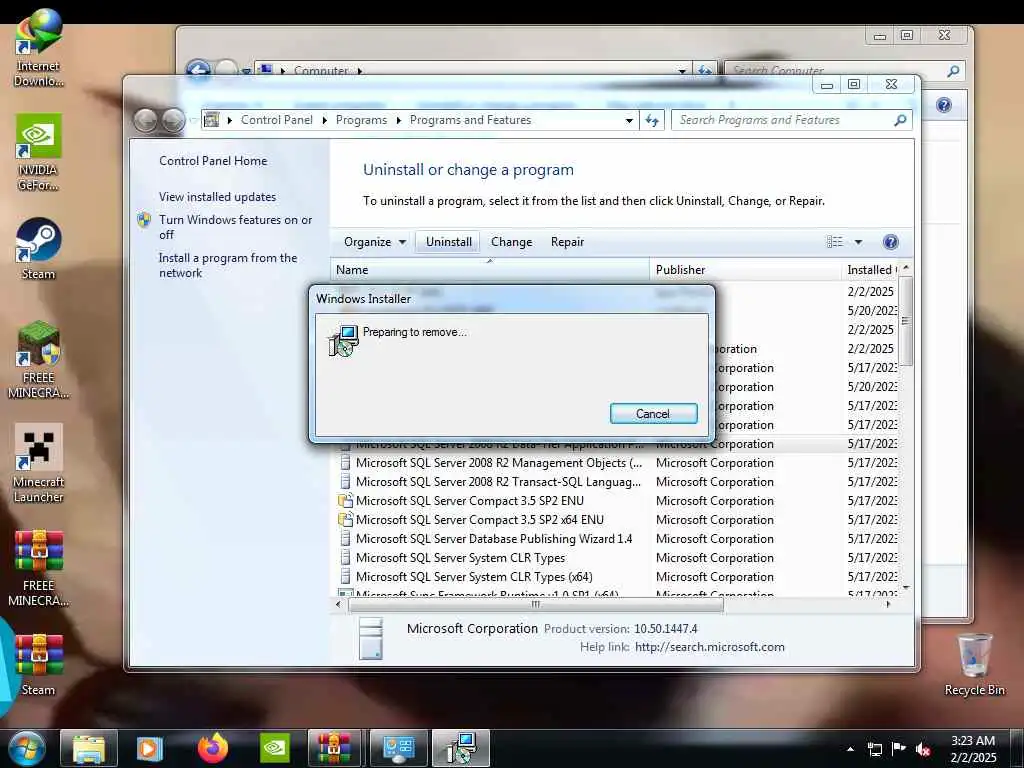Image resolution: width=1024 pixels, height=768 pixels.
Task: Open FREEE MINECRA WinRAR archive icon
Action: pos(38,568)
